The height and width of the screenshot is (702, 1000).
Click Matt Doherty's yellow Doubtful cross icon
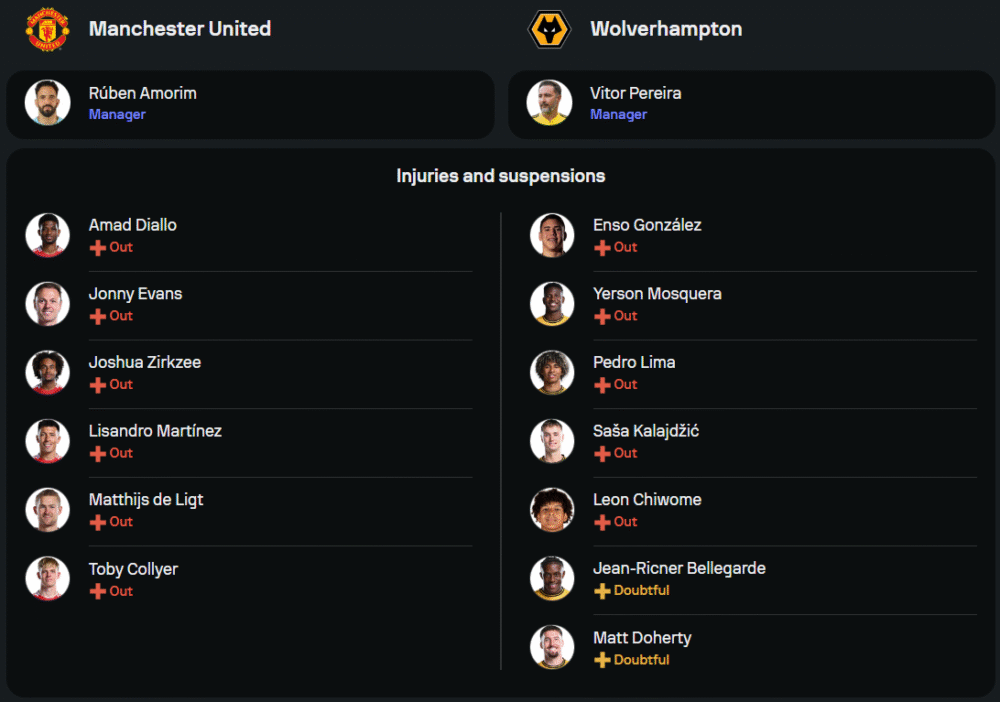[x=602, y=660]
